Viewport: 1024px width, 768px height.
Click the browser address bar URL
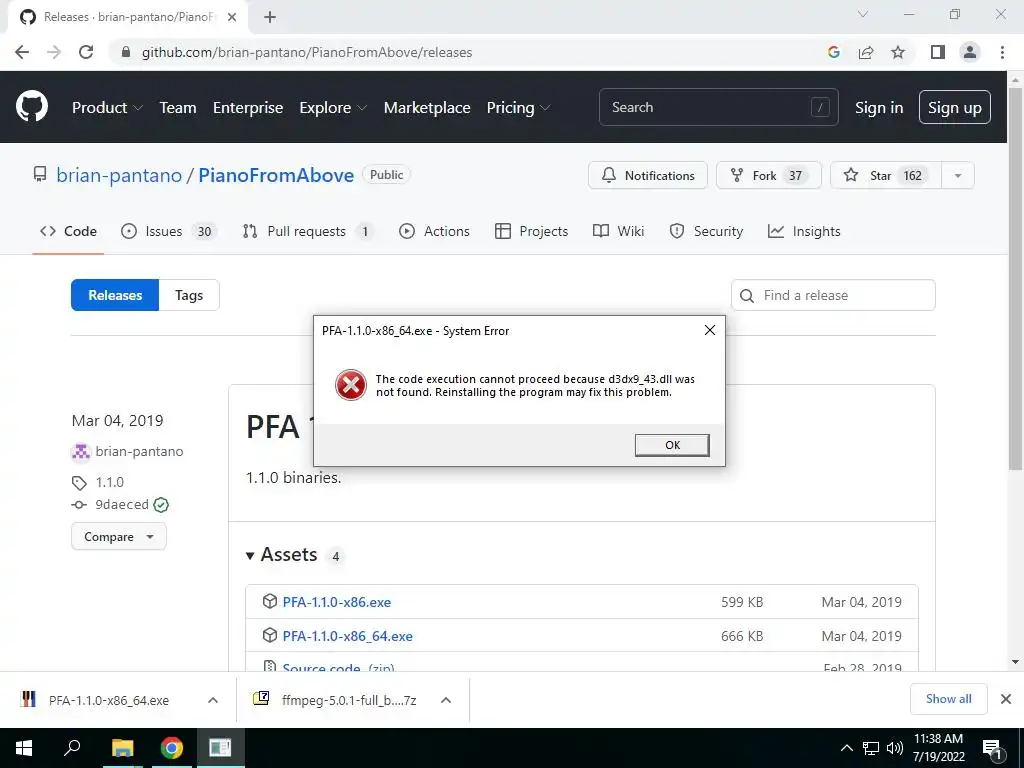point(307,52)
